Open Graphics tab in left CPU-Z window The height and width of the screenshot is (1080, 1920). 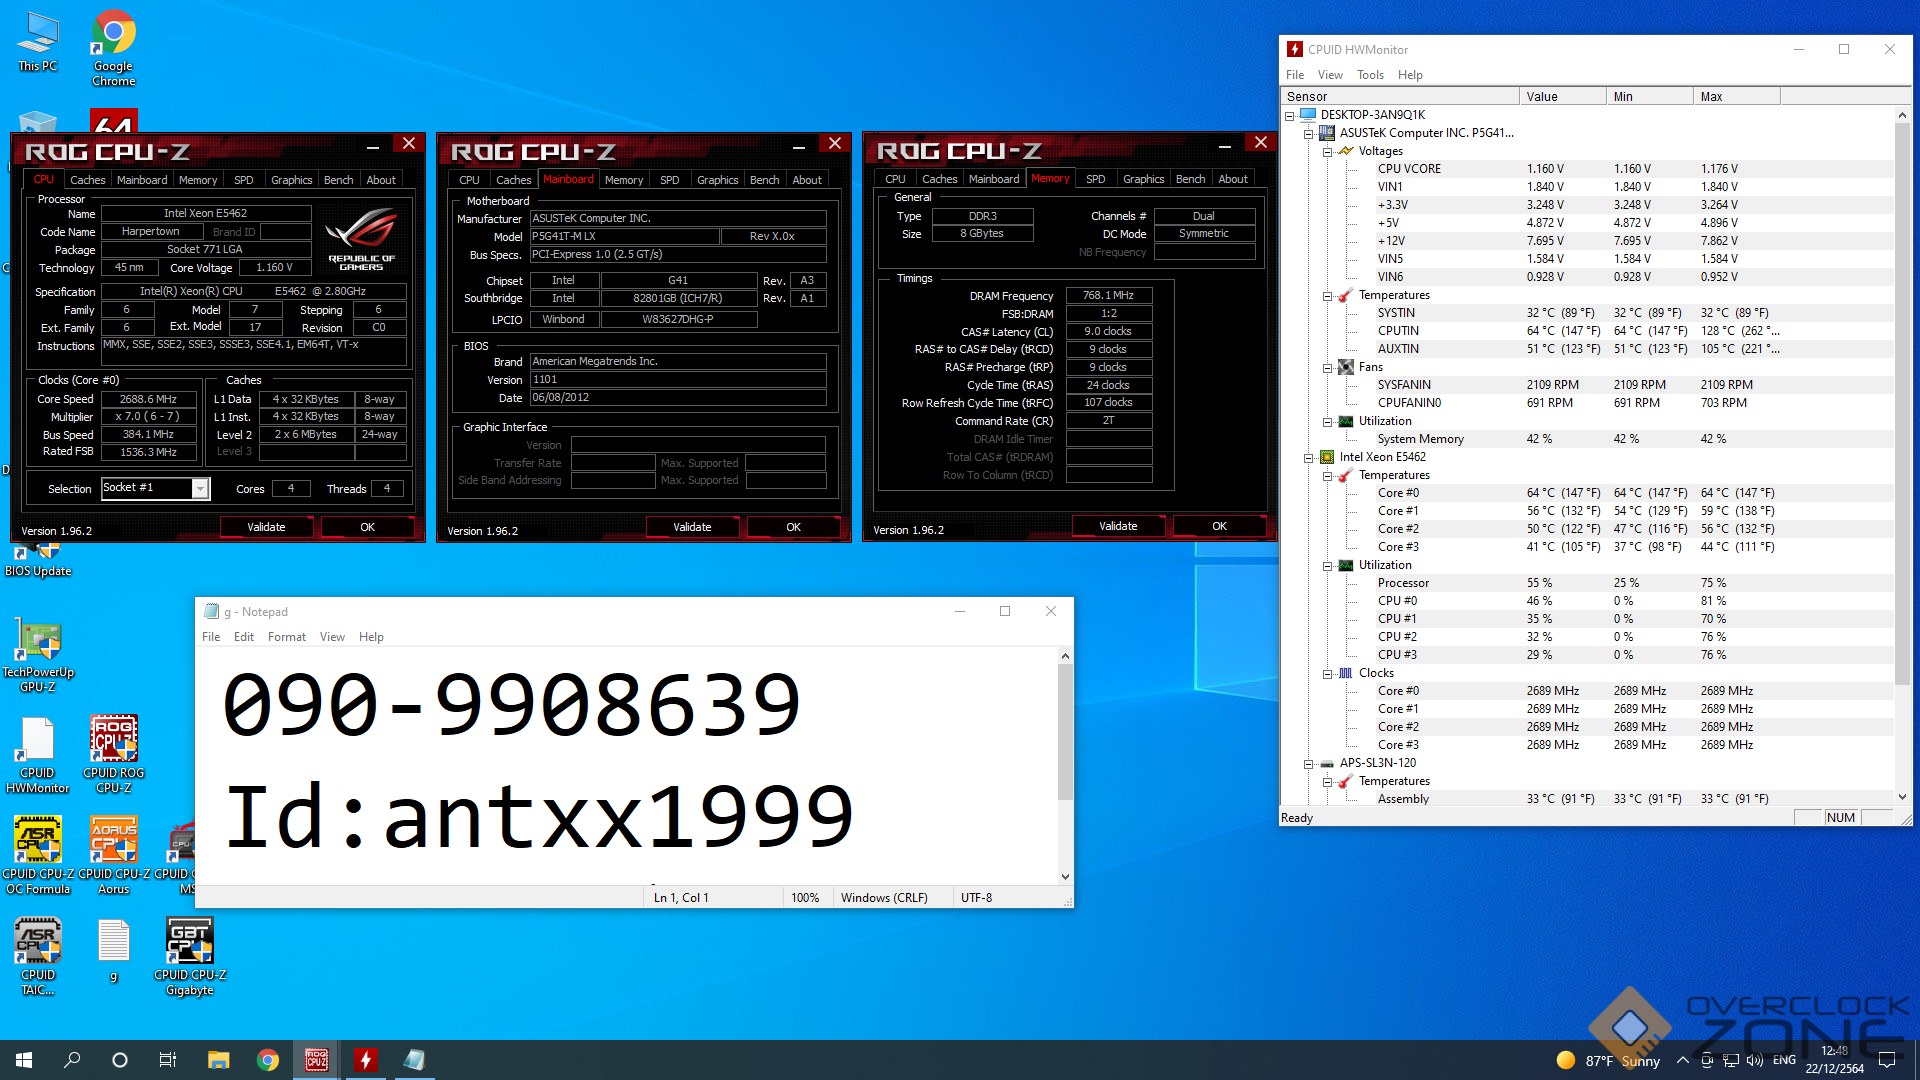pos(292,180)
